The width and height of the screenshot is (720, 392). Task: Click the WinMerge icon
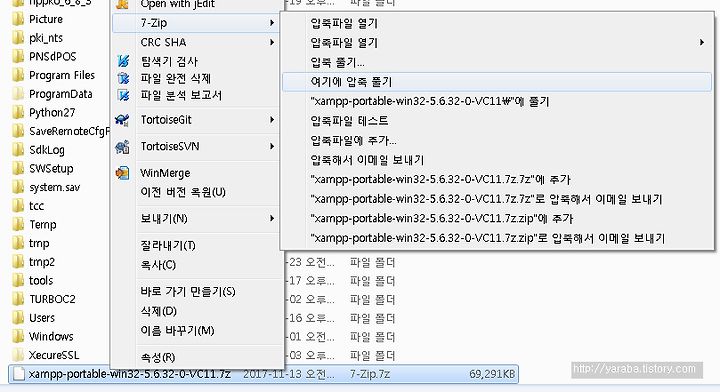123,173
